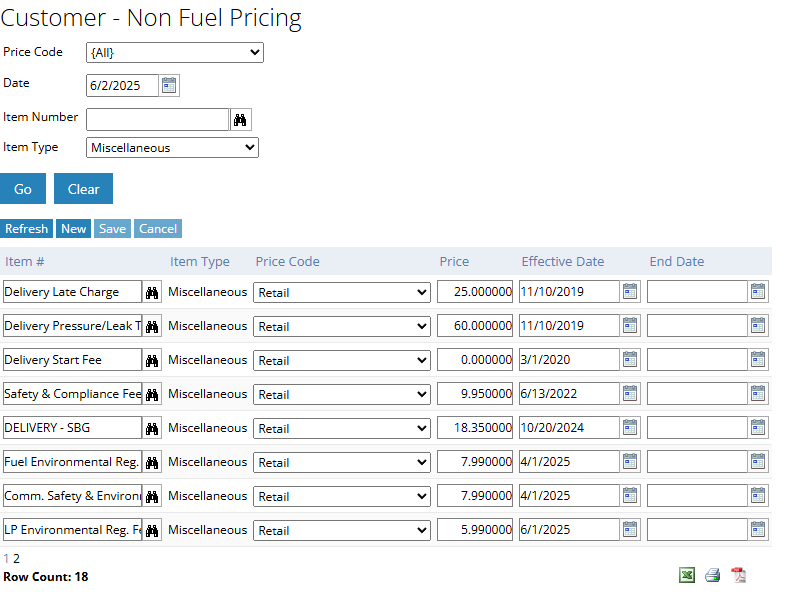Export the grid to Excel

click(x=687, y=575)
